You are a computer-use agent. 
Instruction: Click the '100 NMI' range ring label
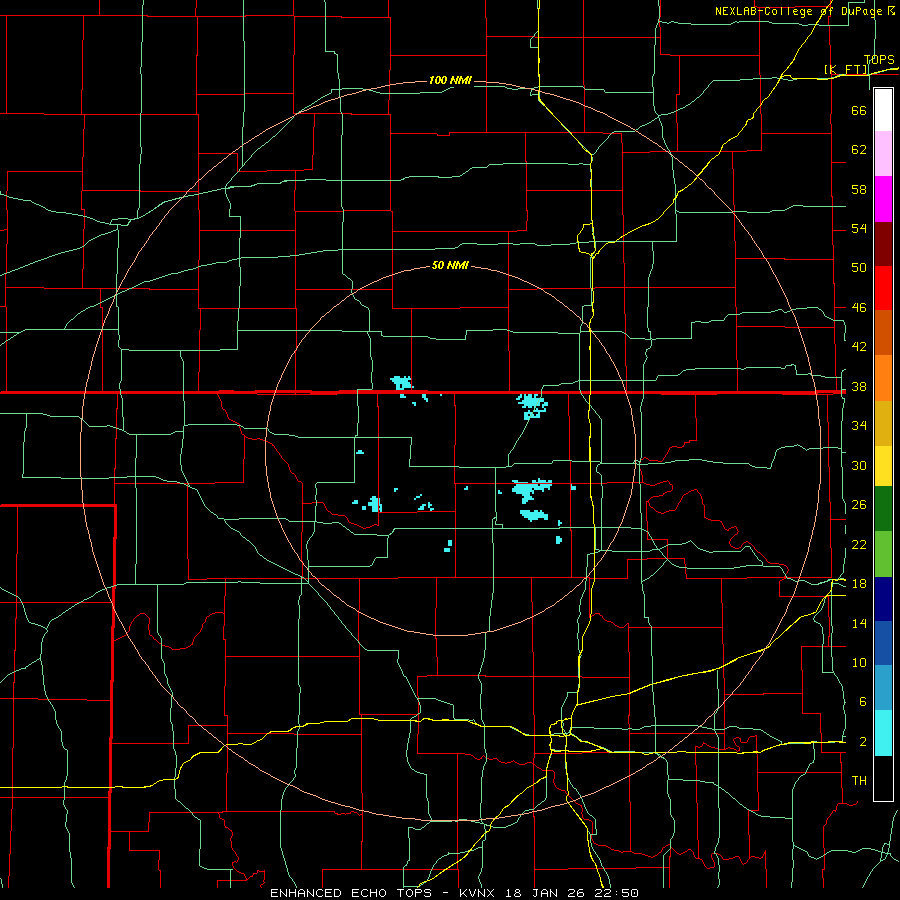point(450,80)
